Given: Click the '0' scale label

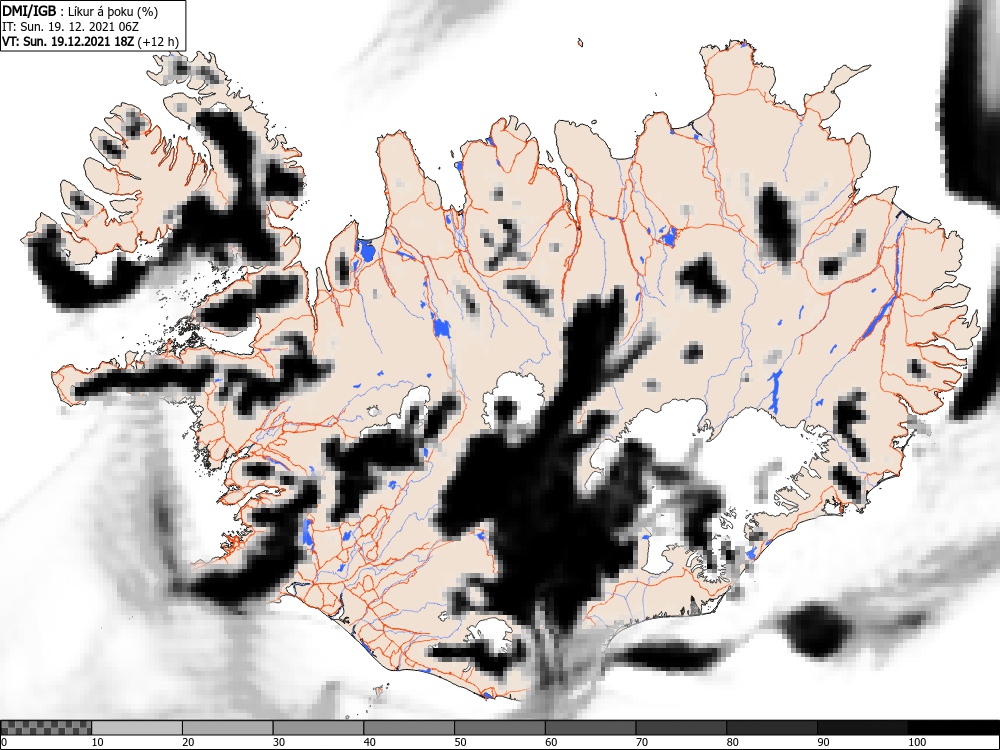Looking at the screenshot, I should 4,742.
